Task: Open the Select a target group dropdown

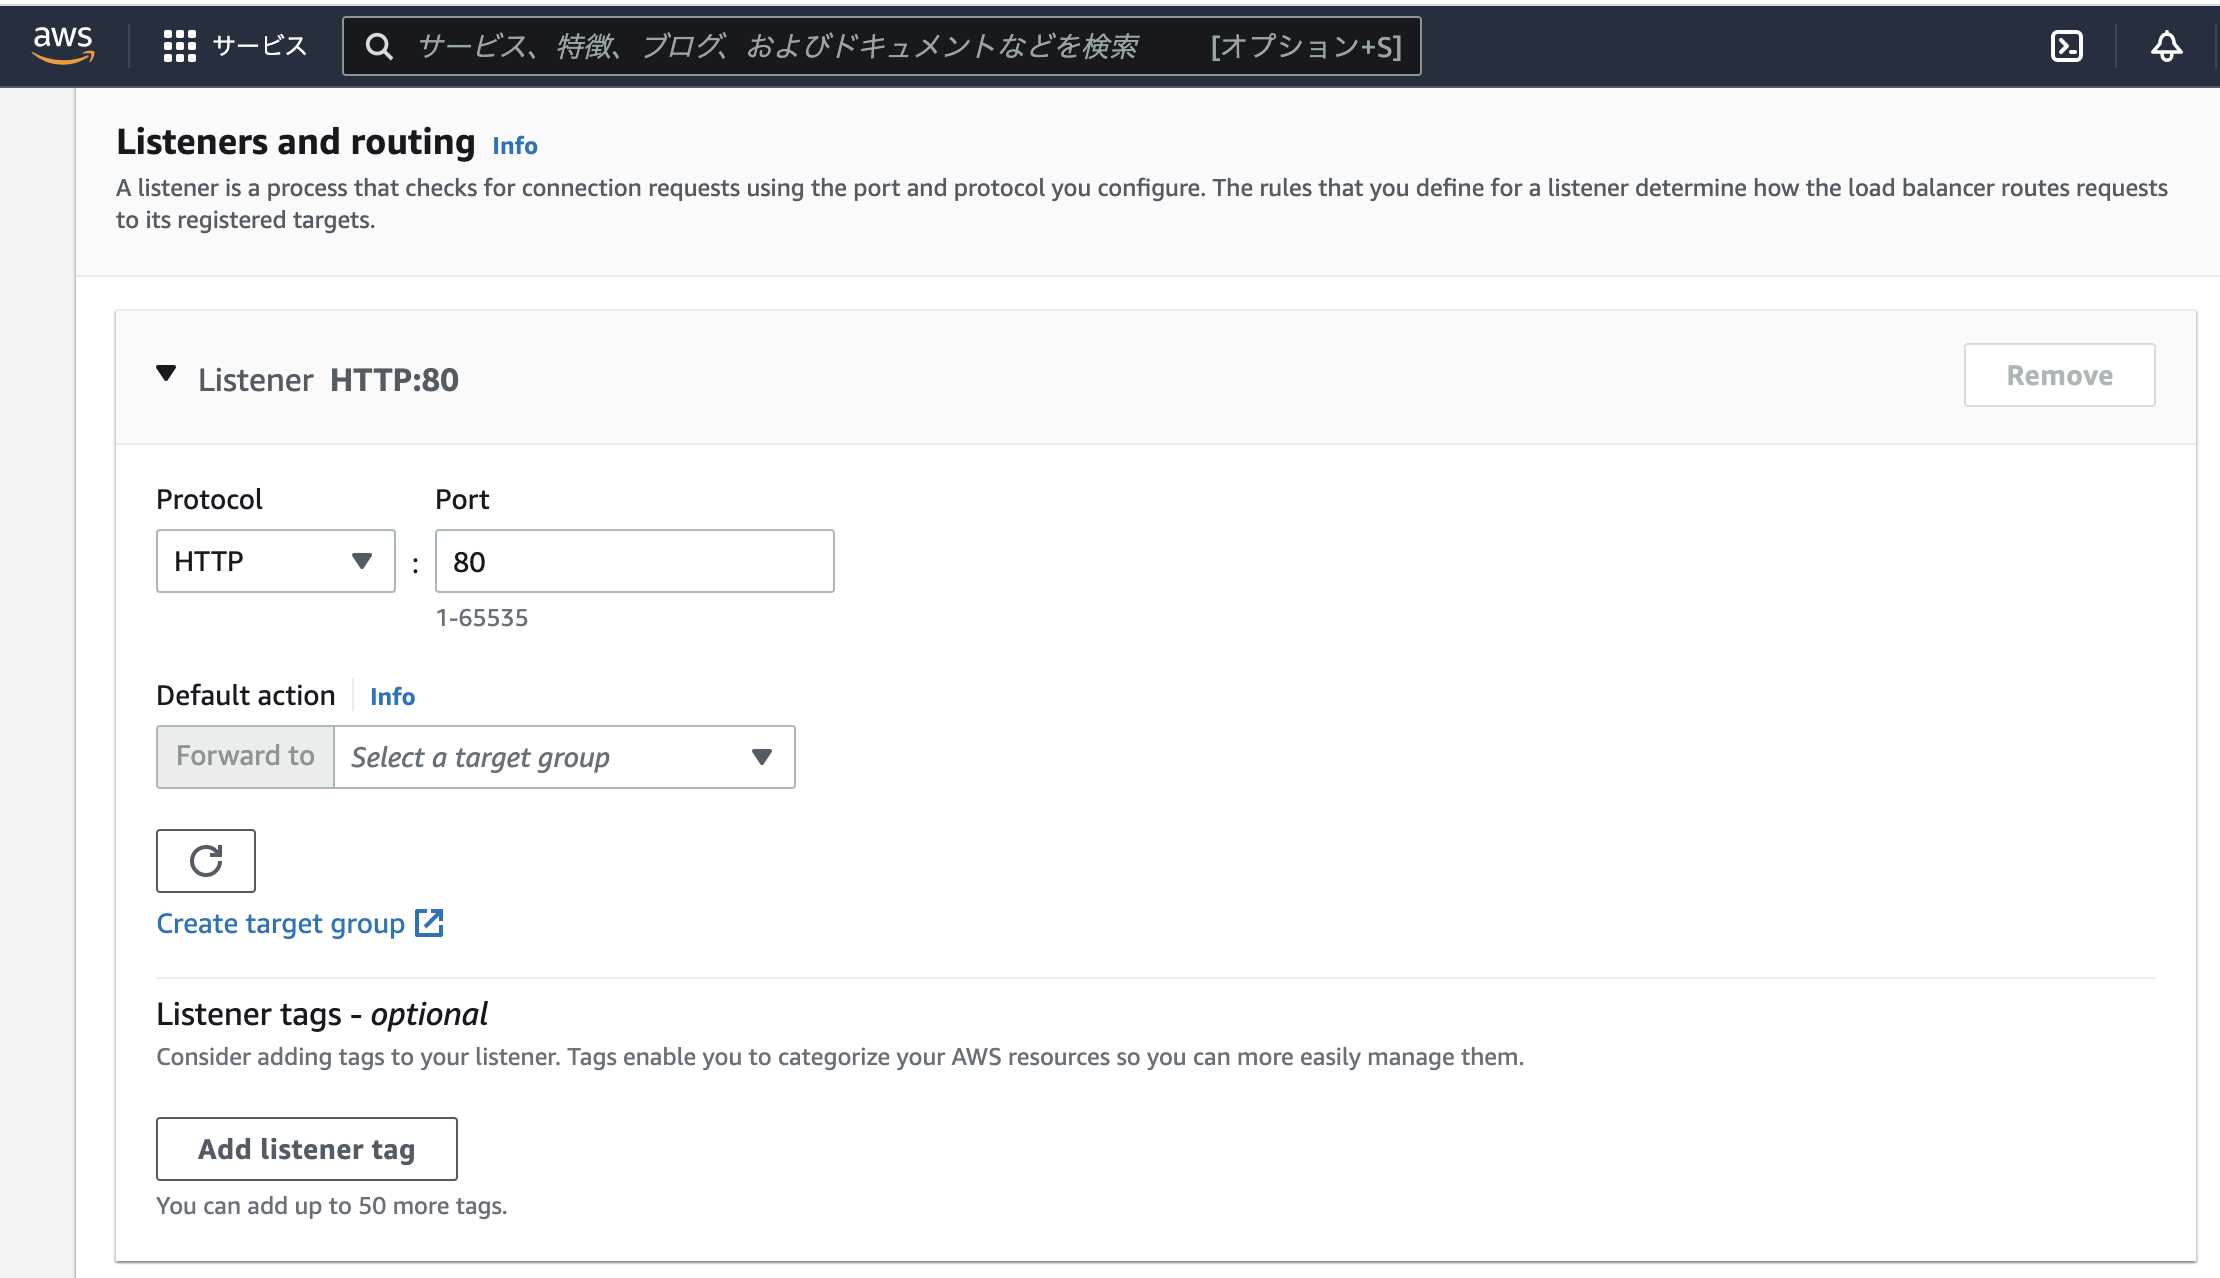Action: (x=564, y=757)
